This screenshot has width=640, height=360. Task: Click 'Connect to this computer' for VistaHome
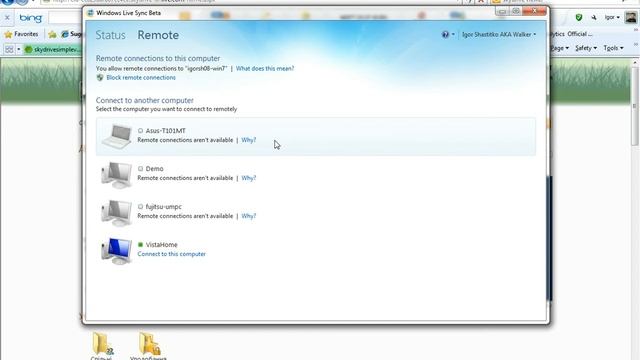click(x=171, y=254)
